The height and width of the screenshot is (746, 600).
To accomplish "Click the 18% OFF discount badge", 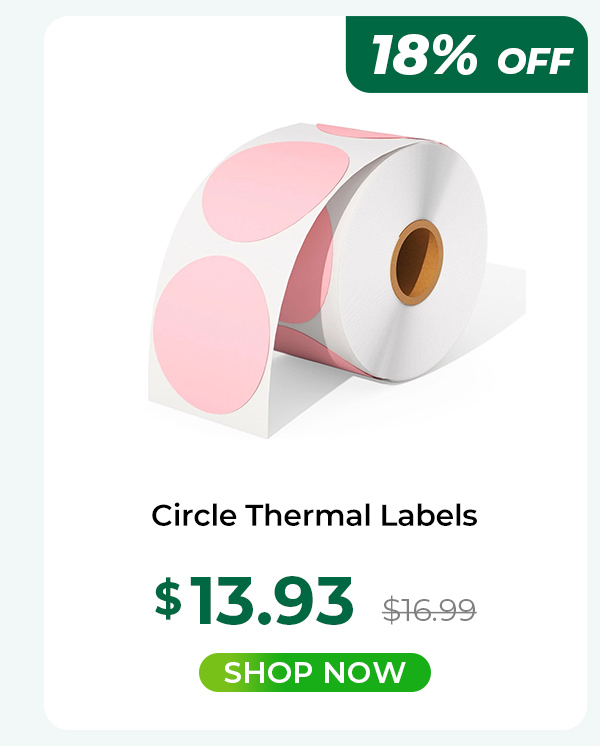I will (x=467, y=54).
